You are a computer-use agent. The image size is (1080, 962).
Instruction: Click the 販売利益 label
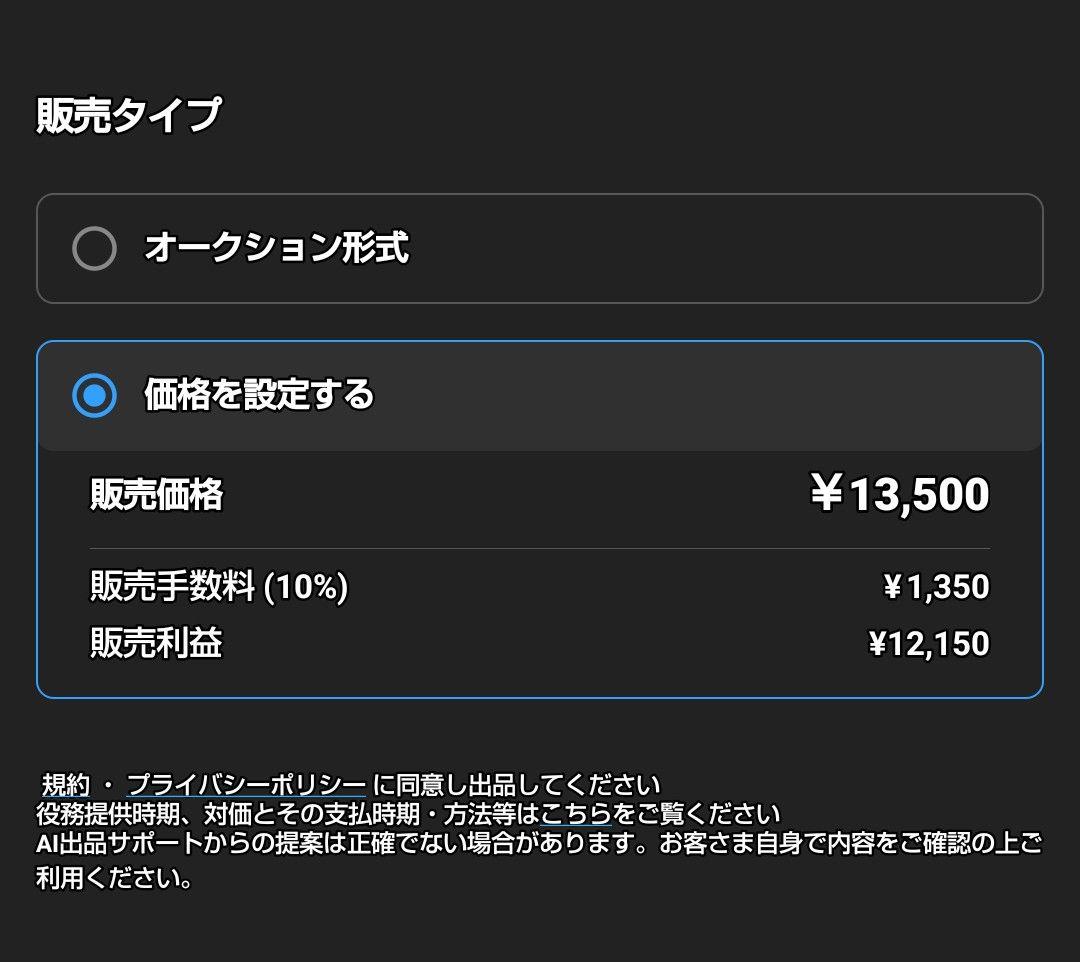pyautogui.click(x=156, y=644)
